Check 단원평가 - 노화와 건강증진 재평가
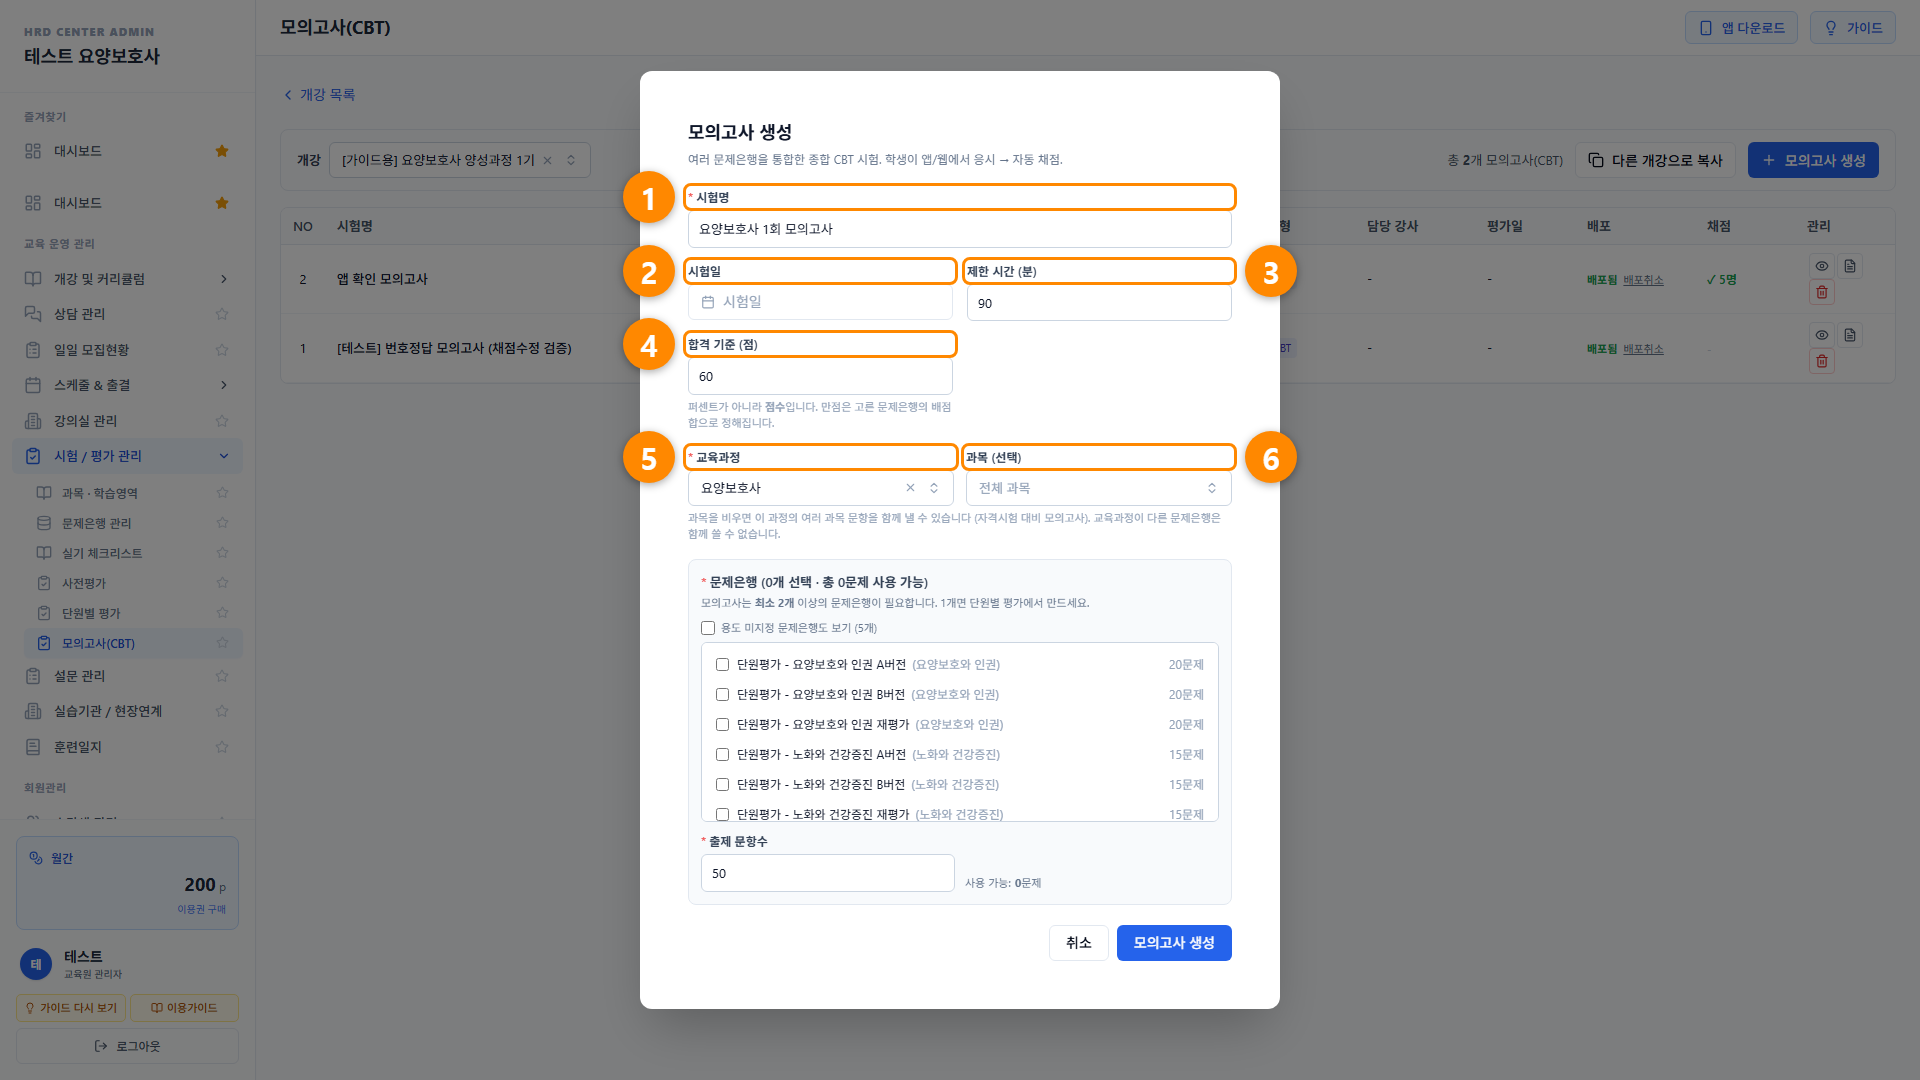 [722, 814]
